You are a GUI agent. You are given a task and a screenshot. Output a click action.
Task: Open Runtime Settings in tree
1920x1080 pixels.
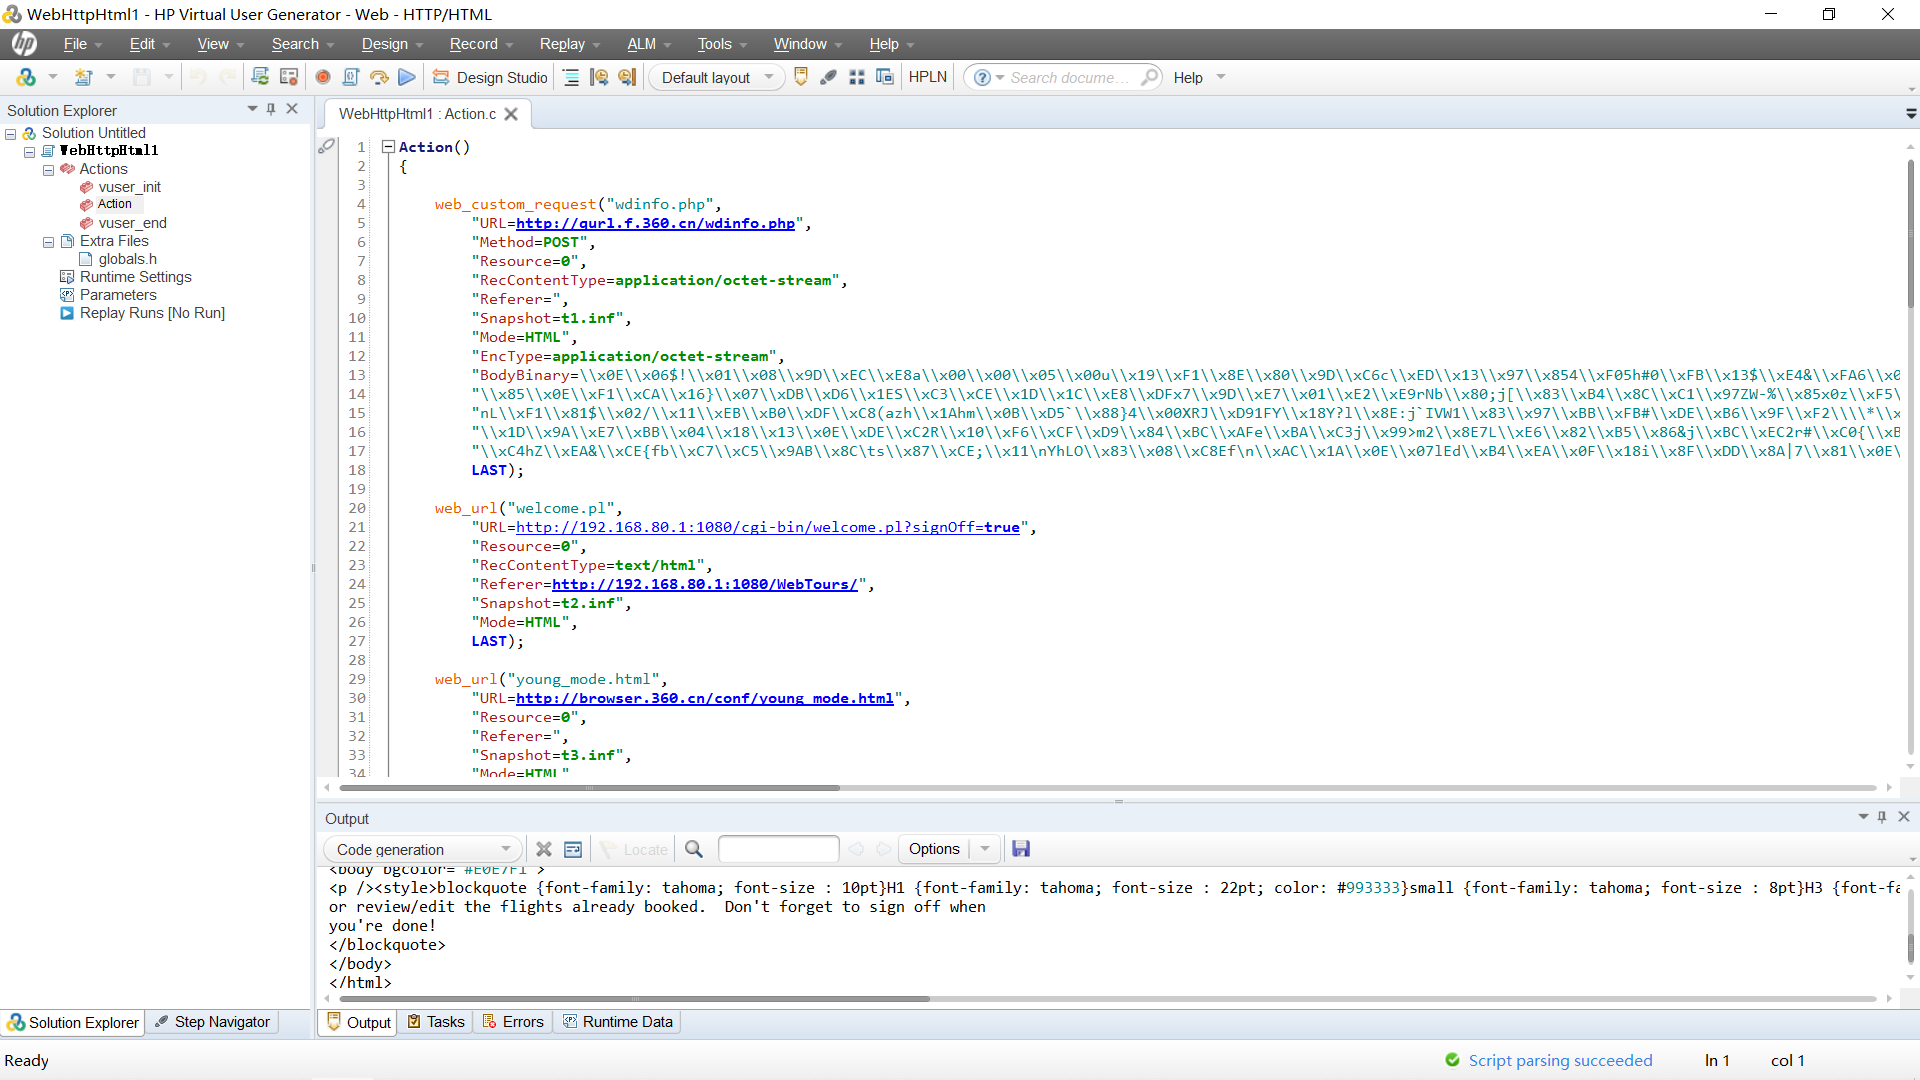(x=135, y=277)
